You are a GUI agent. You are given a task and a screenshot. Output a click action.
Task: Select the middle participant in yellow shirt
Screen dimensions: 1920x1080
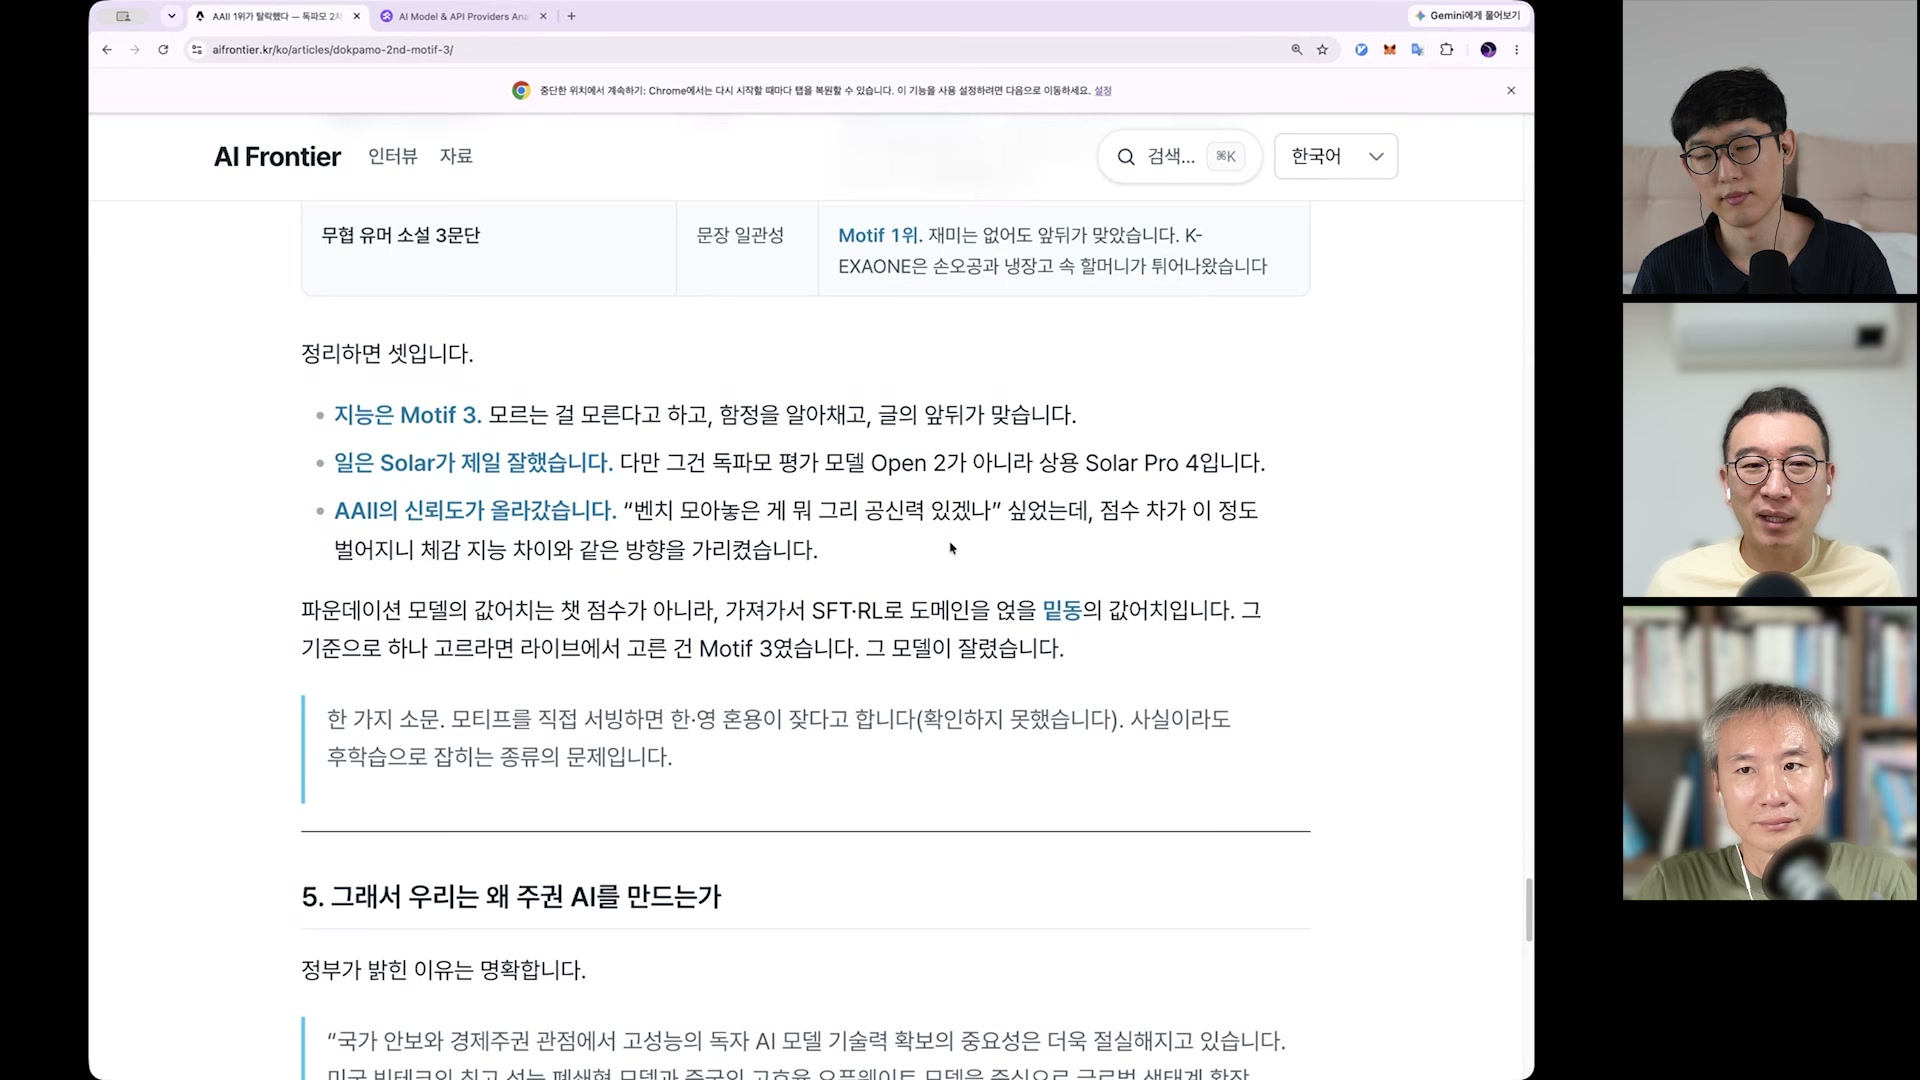[x=1769, y=450]
